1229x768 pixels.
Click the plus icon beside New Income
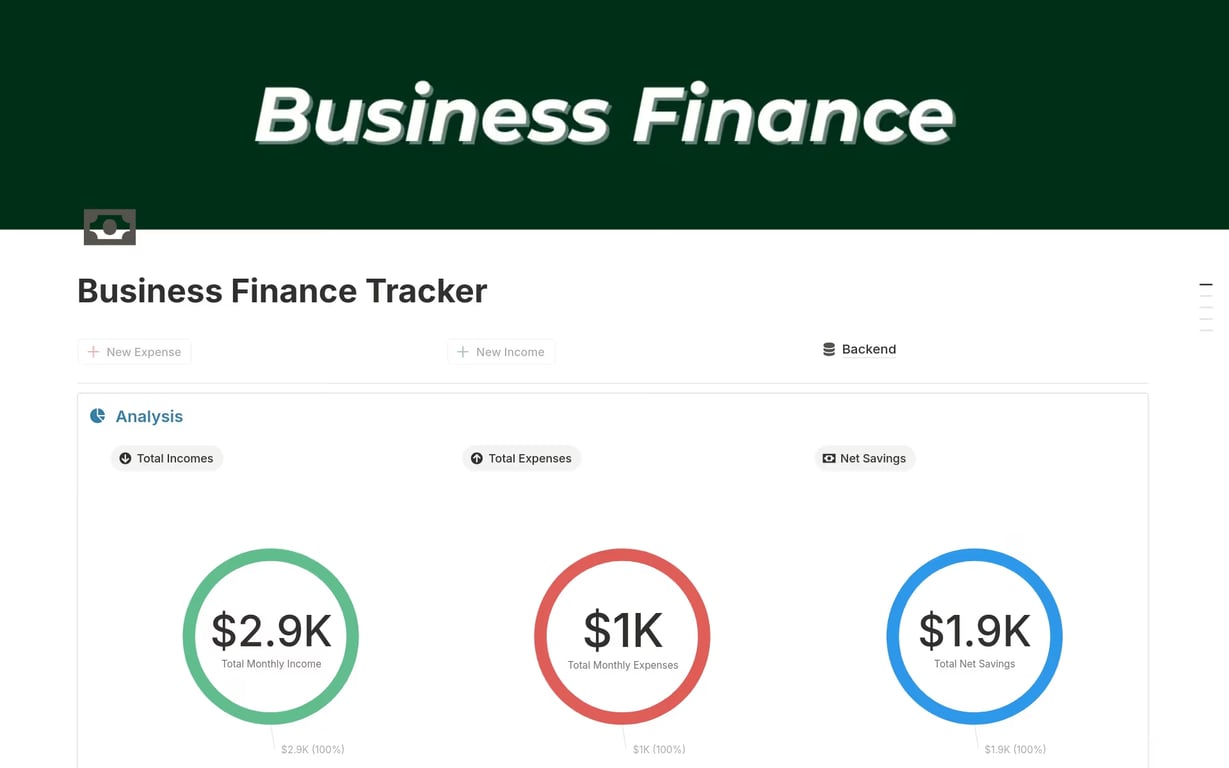click(463, 352)
